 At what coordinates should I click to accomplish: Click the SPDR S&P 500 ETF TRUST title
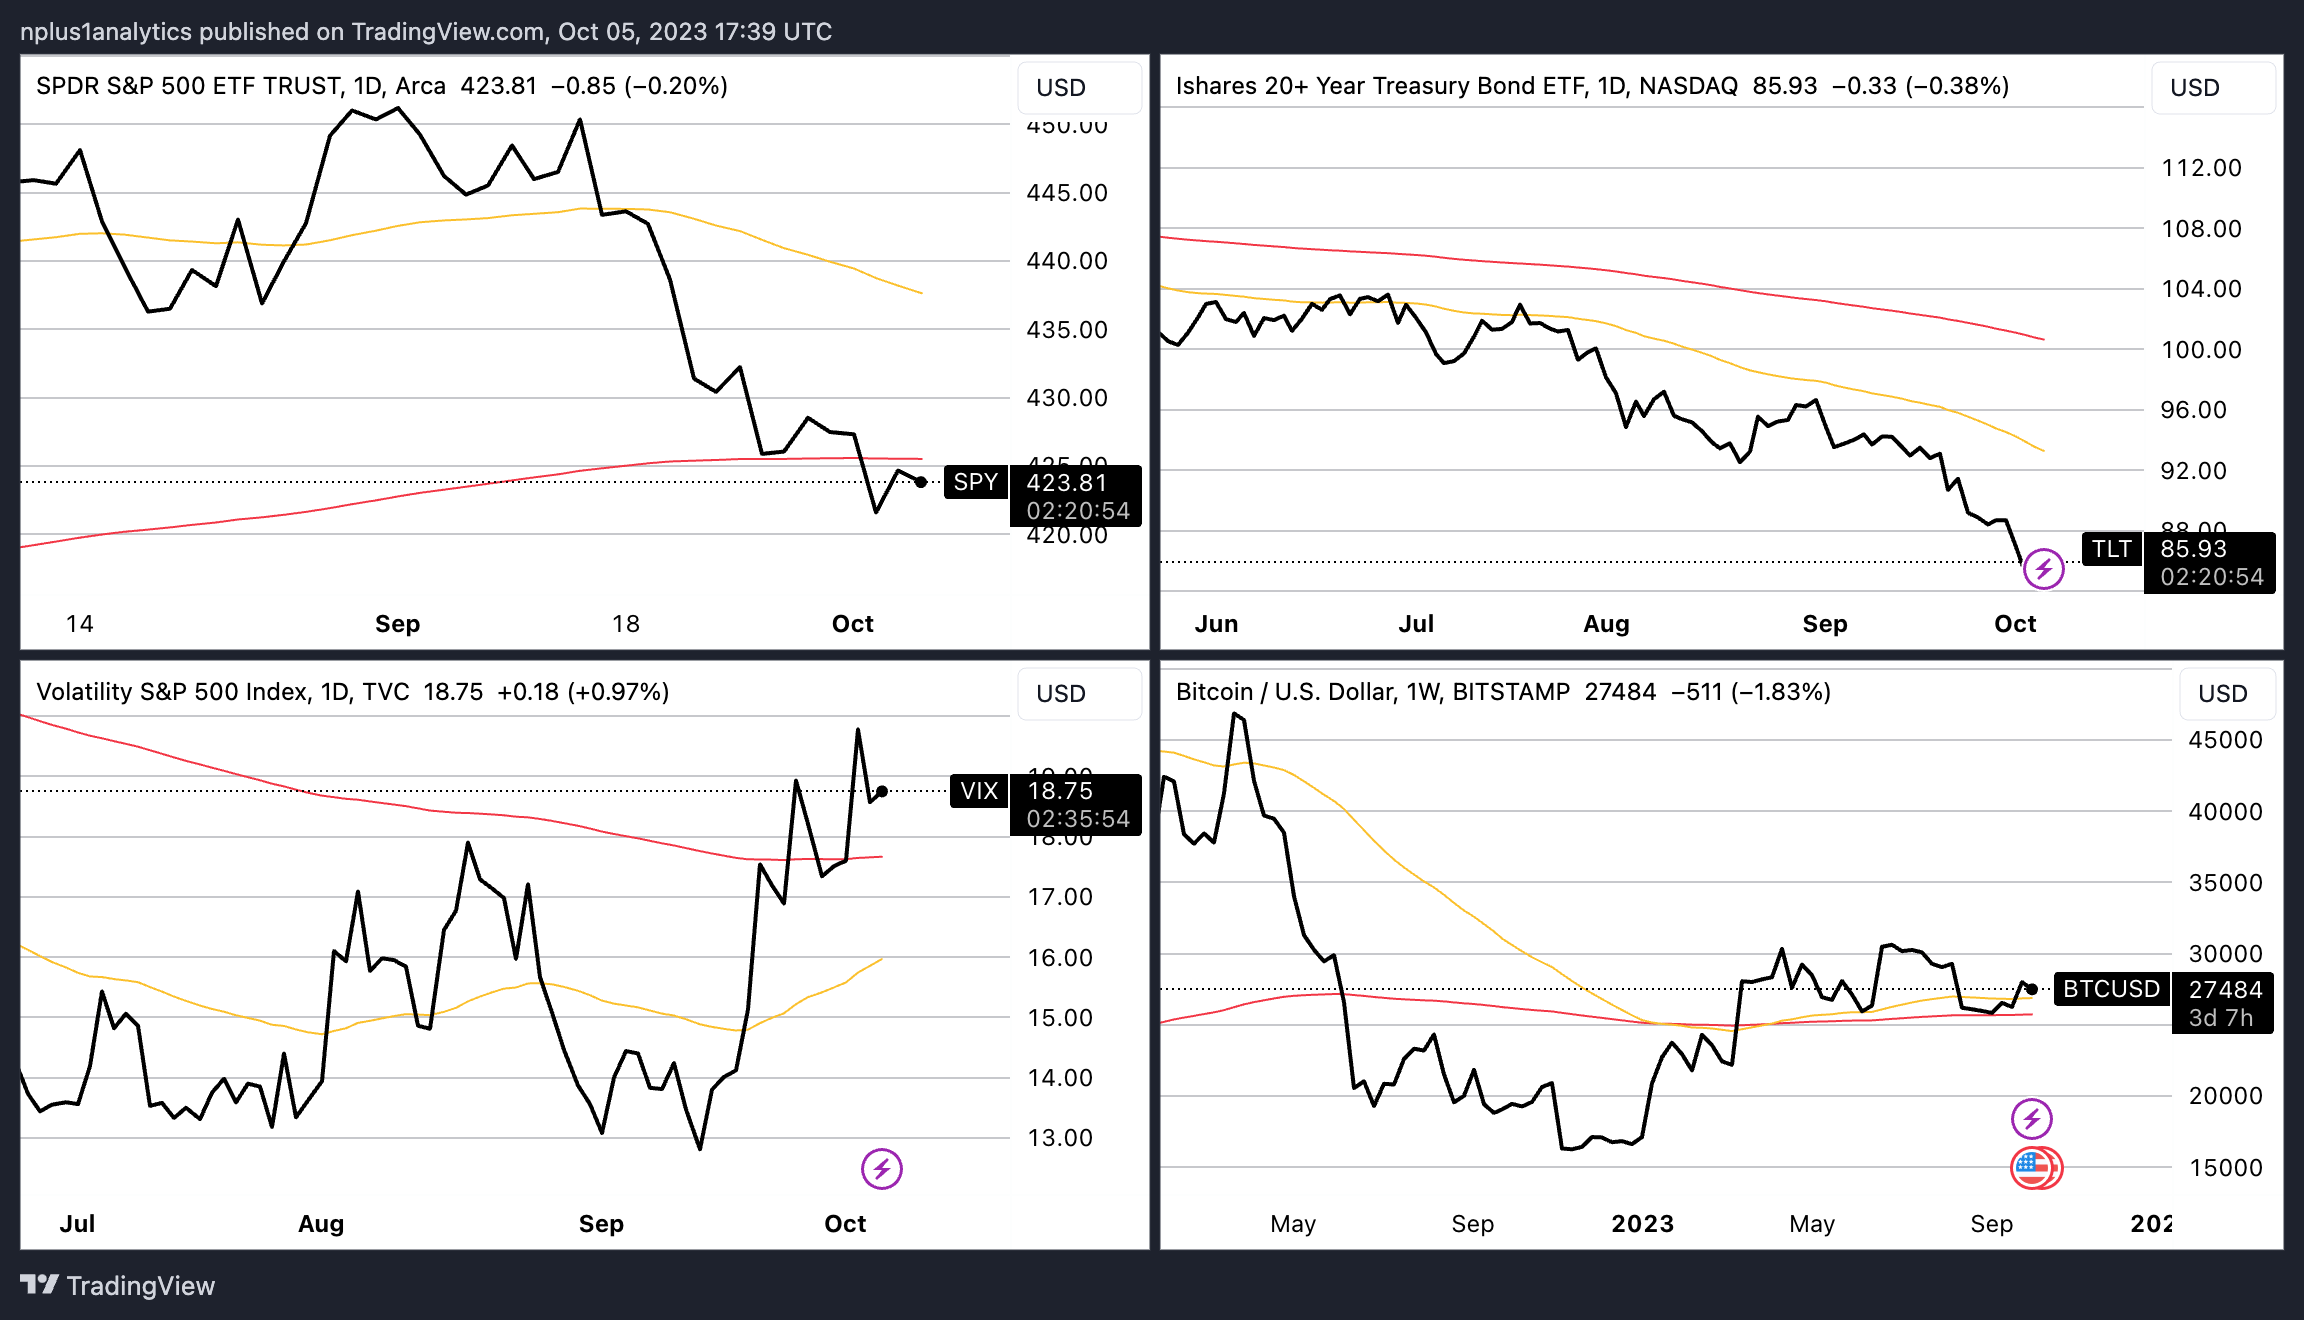click(190, 86)
